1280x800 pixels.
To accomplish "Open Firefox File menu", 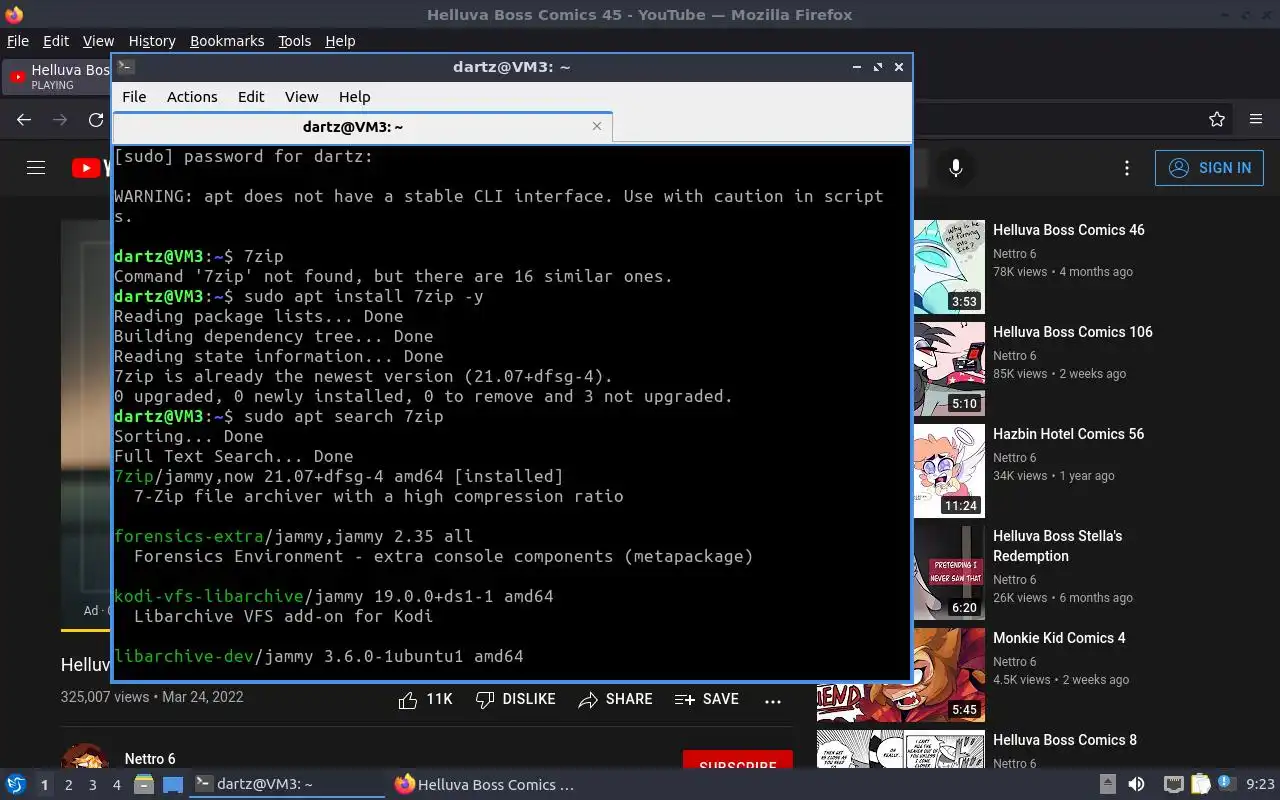I will (18, 41).
